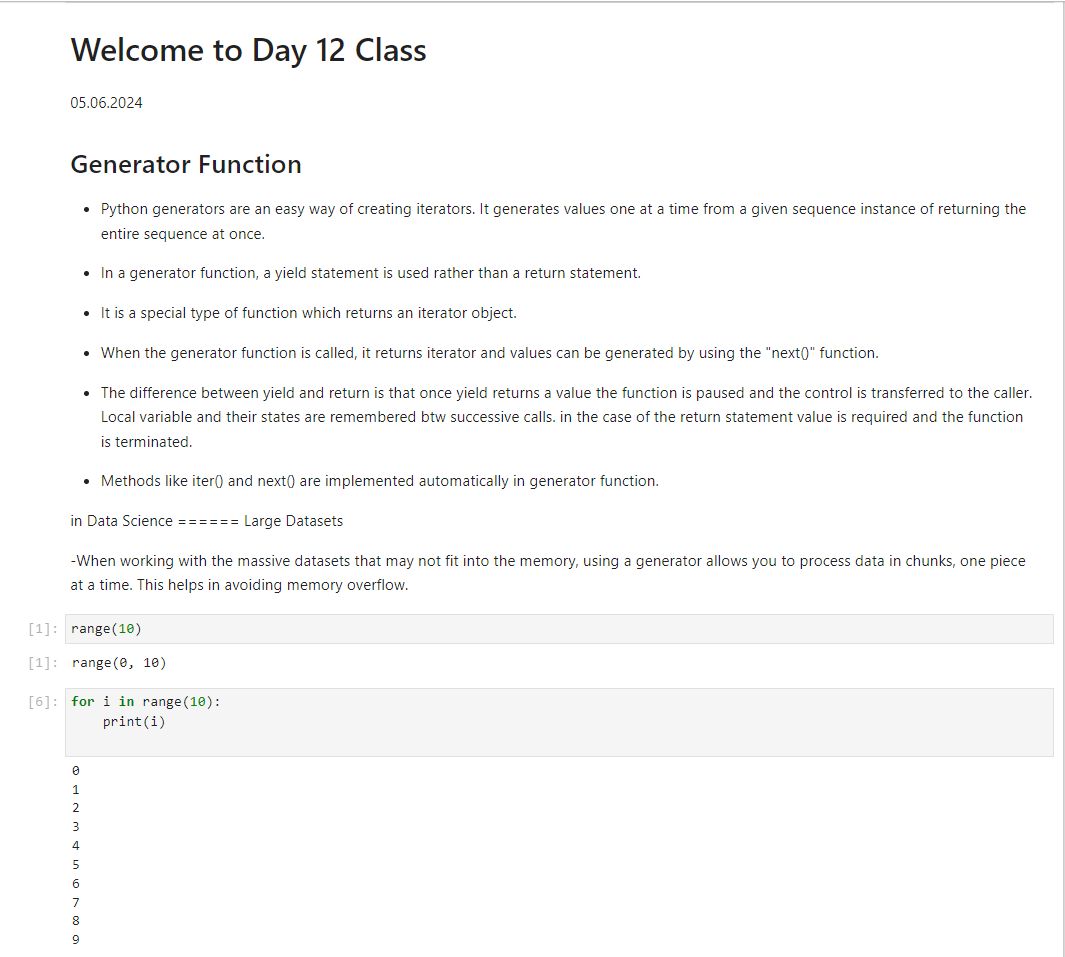Viewport: 1065px width, 957px height.
Task: Click the range(10) code input cell
Action: click(559, 629)
